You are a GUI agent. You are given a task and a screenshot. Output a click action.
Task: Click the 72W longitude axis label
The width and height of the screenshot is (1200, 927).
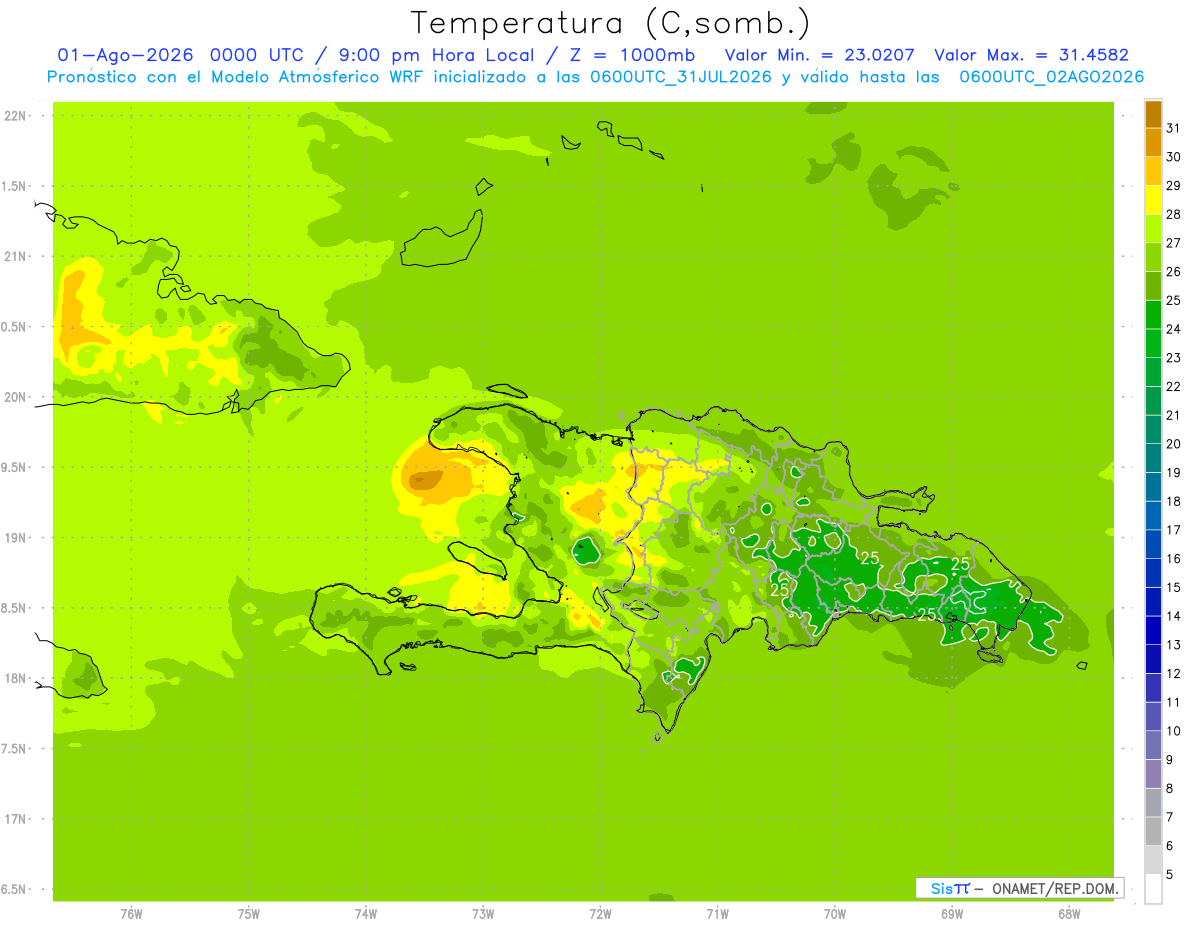click(600, 913)
